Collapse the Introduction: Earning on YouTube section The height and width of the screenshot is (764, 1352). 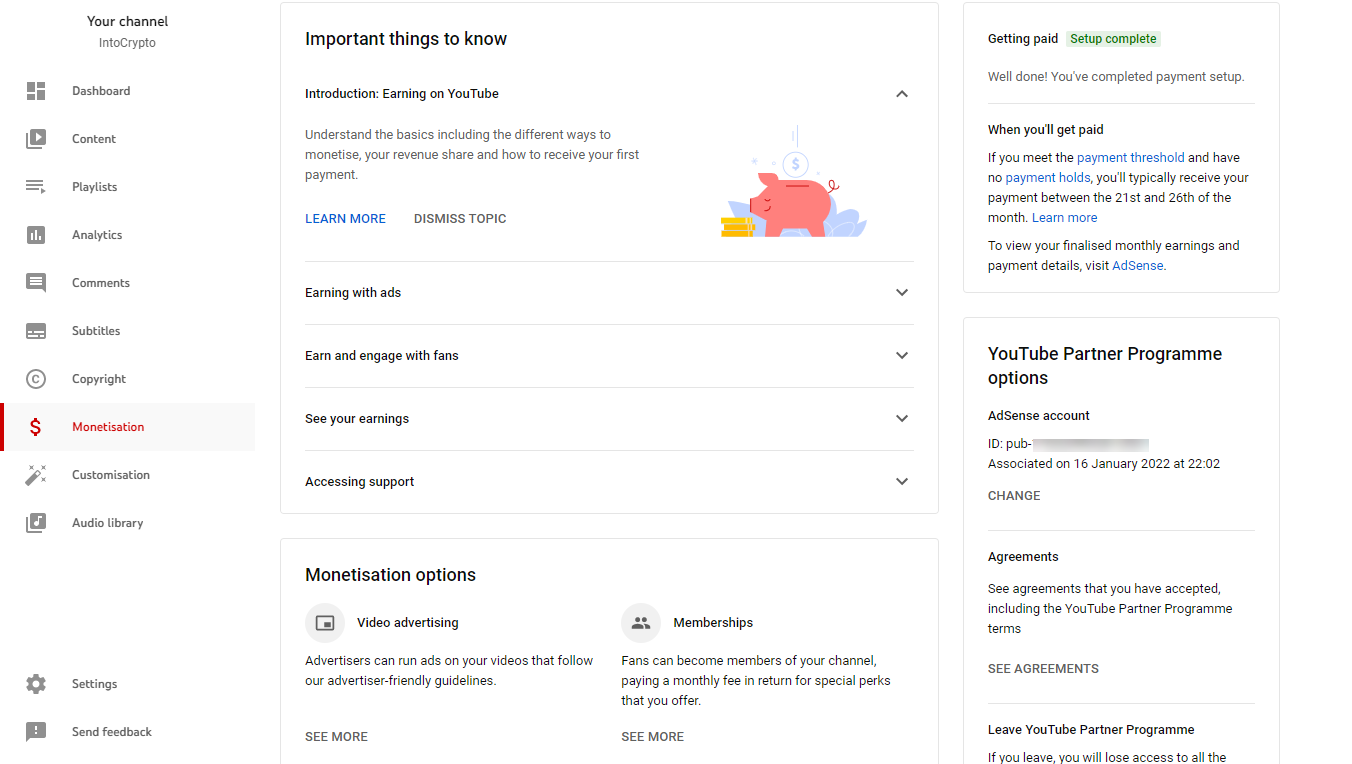tap(902, 94)
